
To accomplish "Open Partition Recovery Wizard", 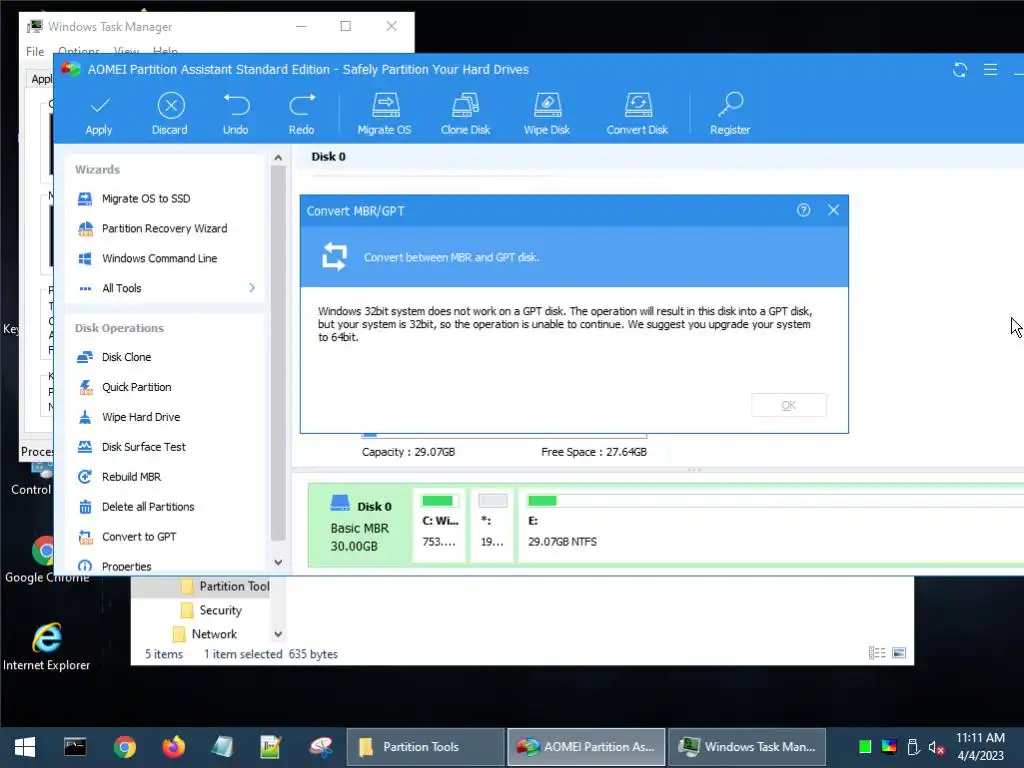I will click(165, 229).
